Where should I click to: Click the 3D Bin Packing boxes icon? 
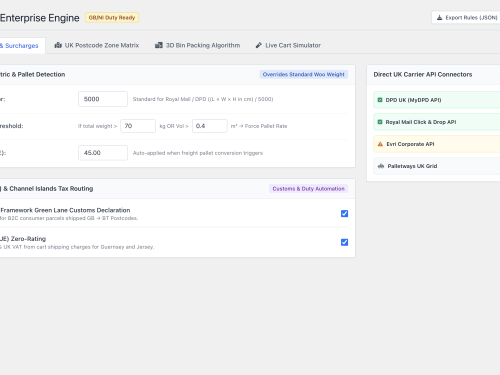[159, 45]
